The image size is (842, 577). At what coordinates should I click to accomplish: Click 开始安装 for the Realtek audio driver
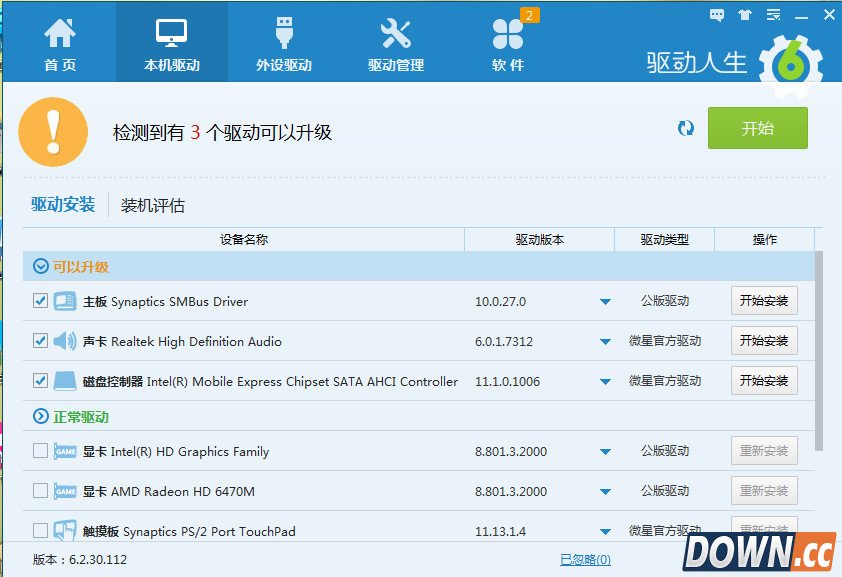(x=765, y=340)
